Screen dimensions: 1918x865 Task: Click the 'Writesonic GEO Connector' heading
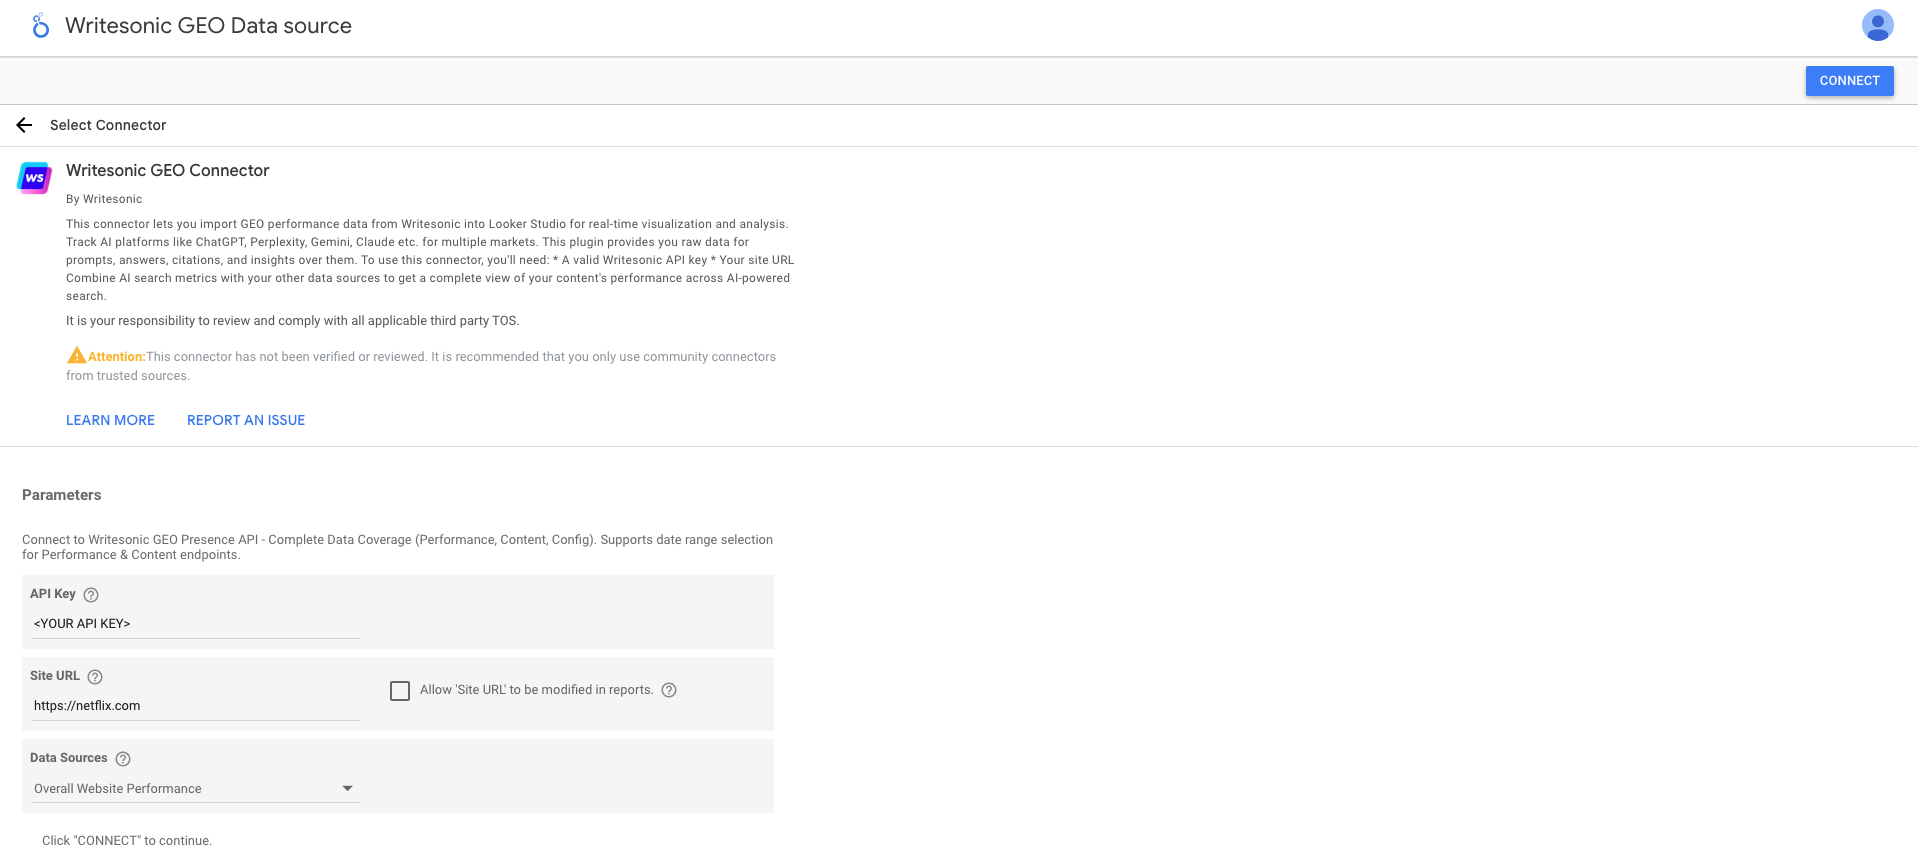(x=168, y=170)
